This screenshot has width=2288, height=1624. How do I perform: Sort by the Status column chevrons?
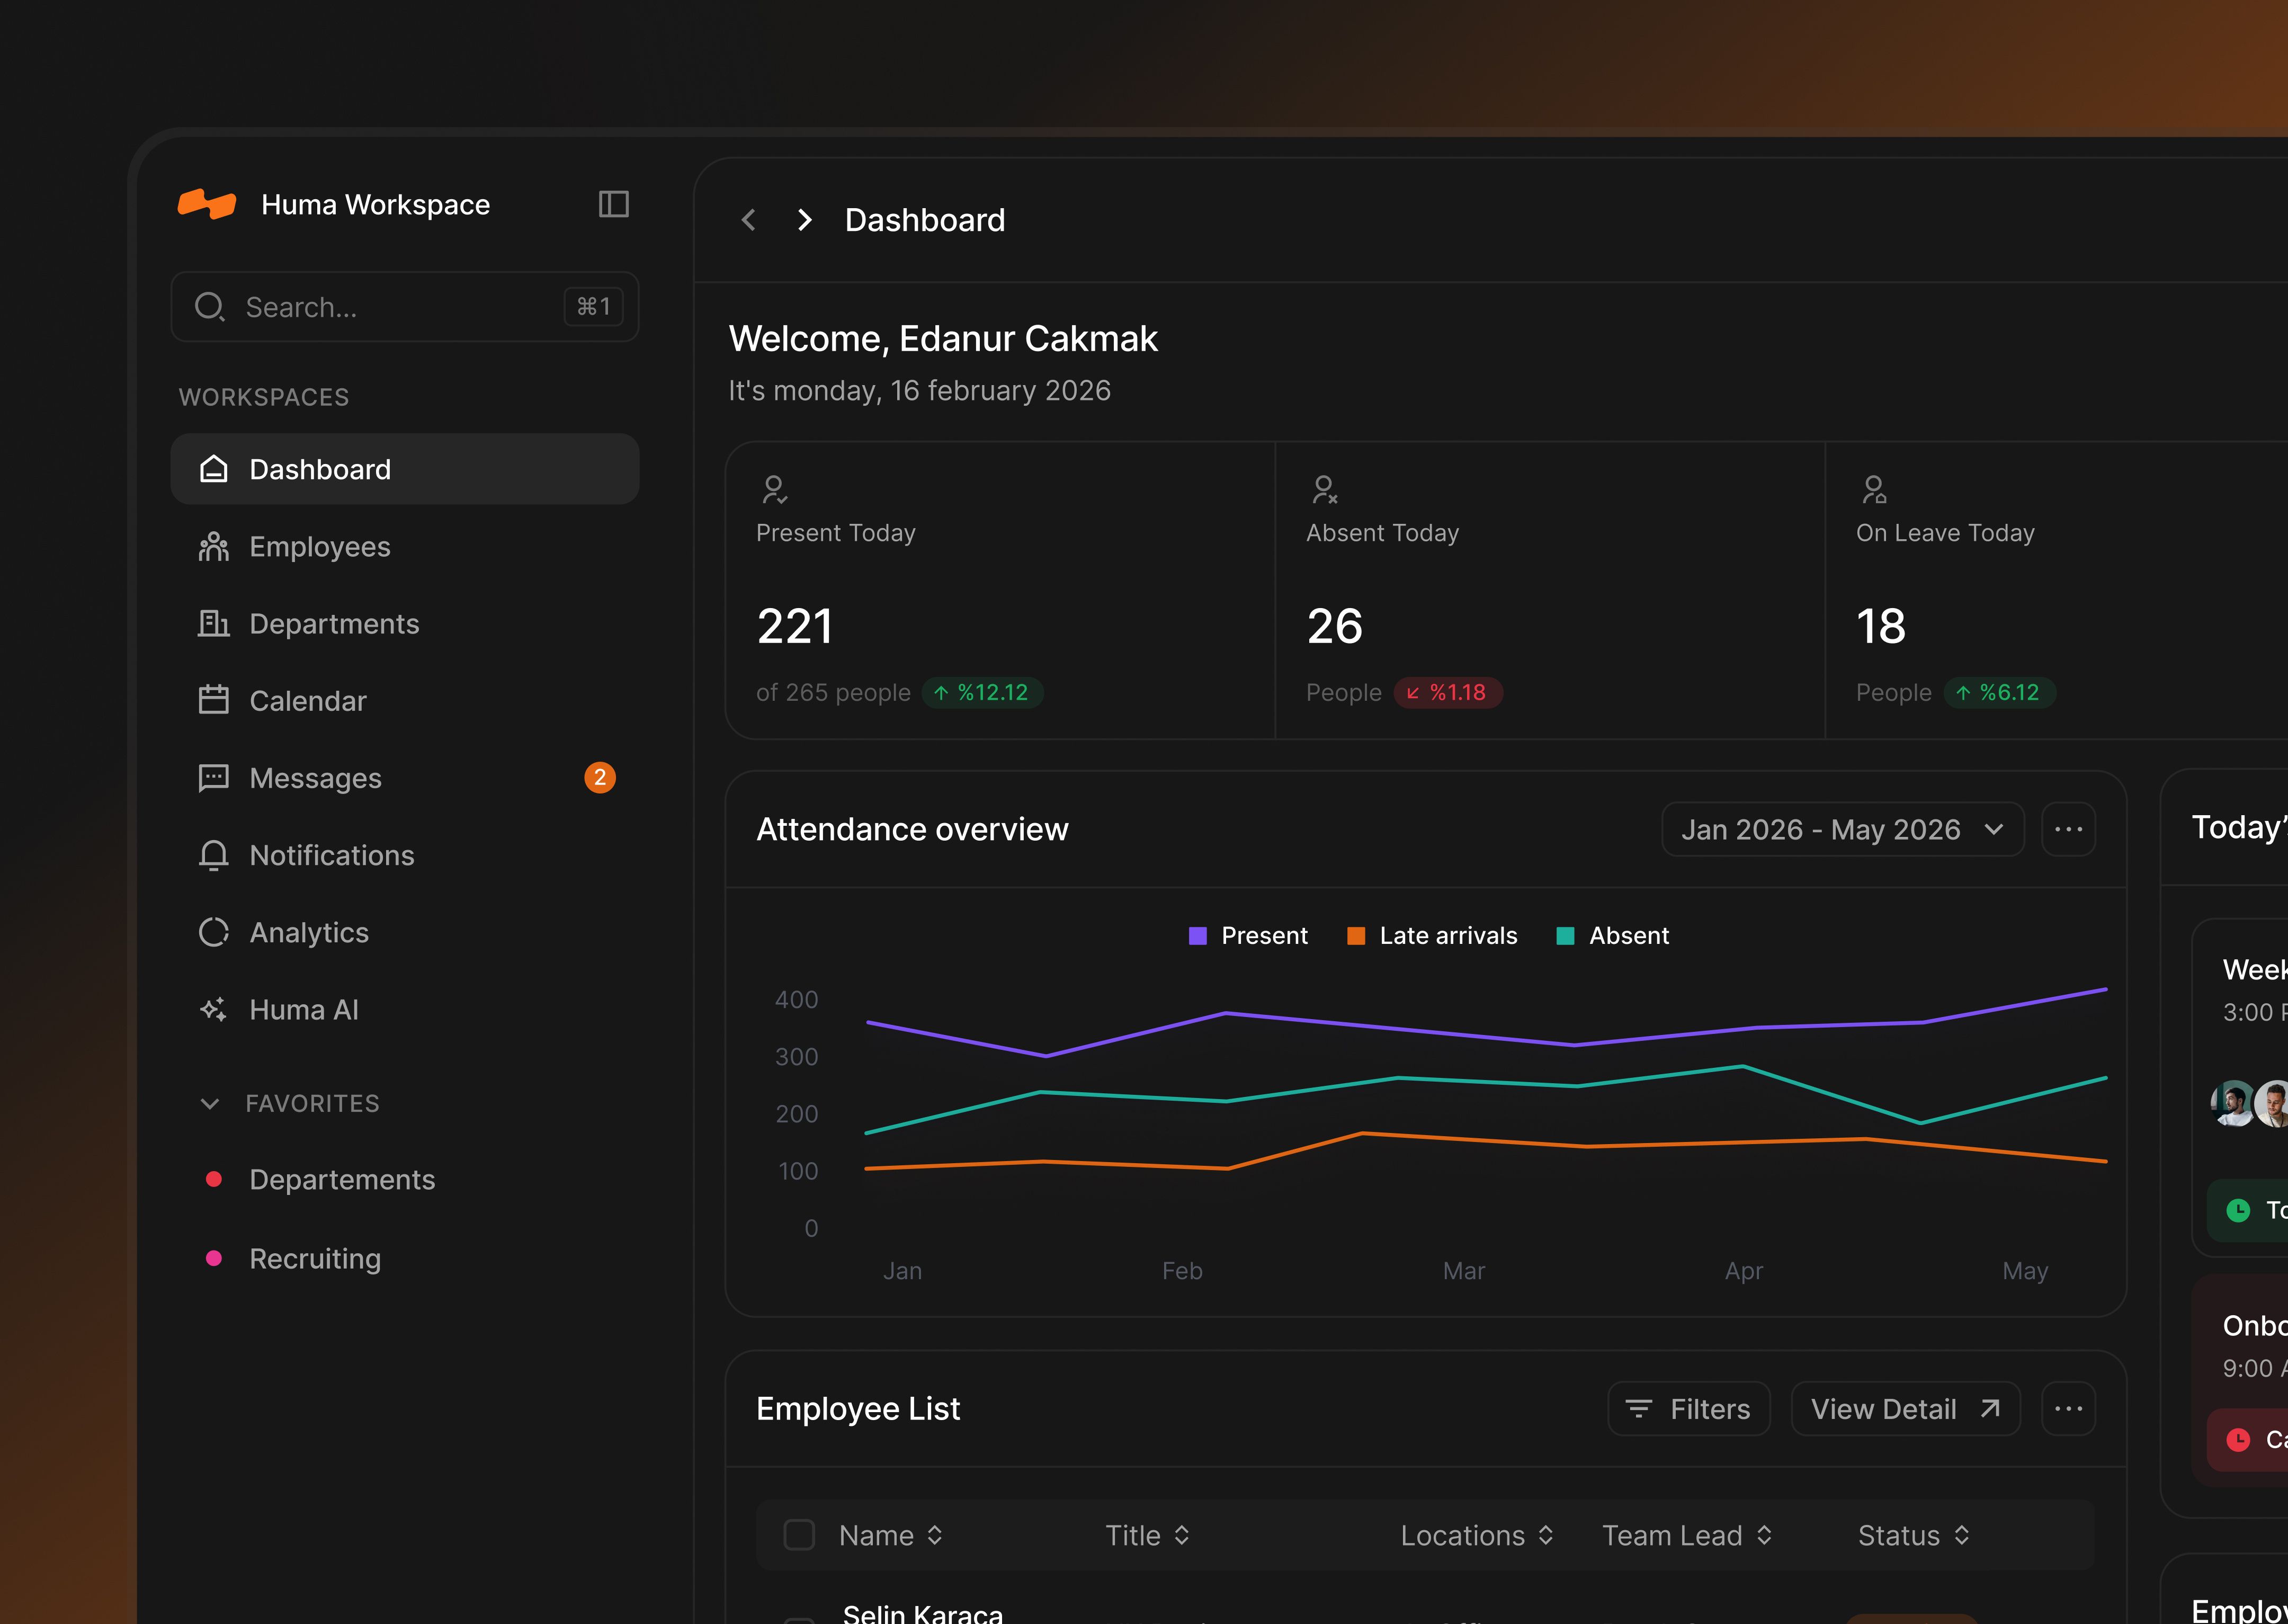click(1961, 1534)
